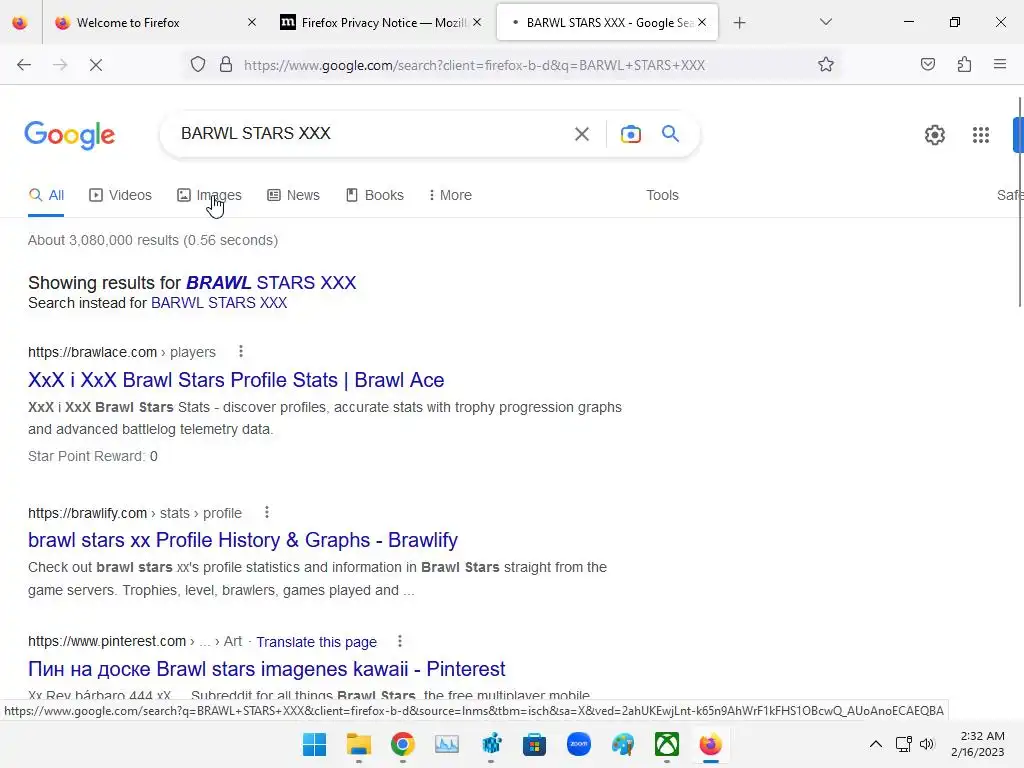Viewport: 1024px width, 768px height.
Task: Show hidden system tray icons
Action: [876, 744]
